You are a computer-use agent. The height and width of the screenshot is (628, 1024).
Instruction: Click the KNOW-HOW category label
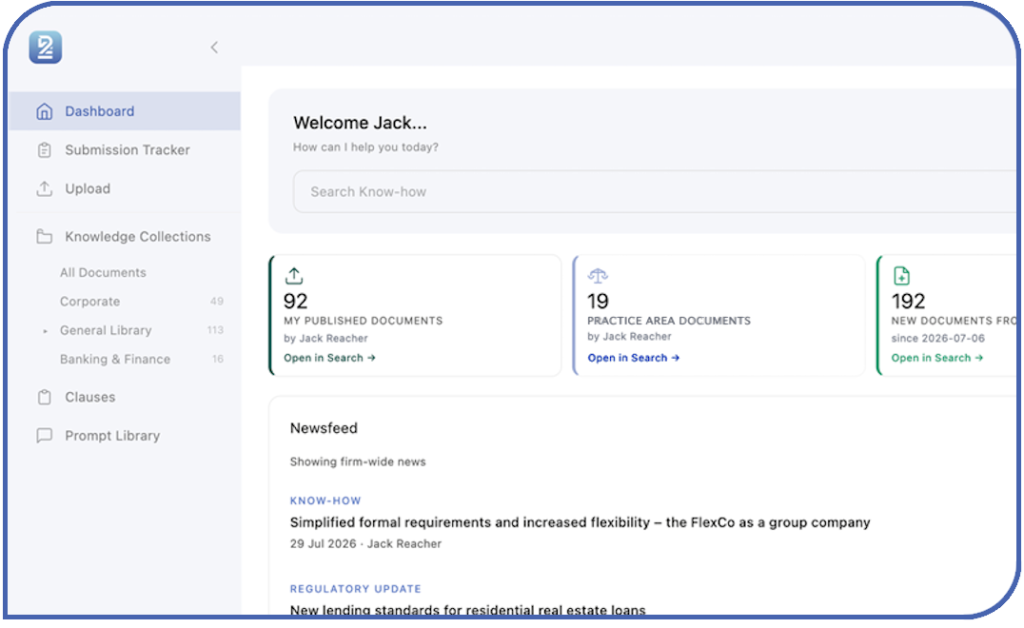point(325,501)
